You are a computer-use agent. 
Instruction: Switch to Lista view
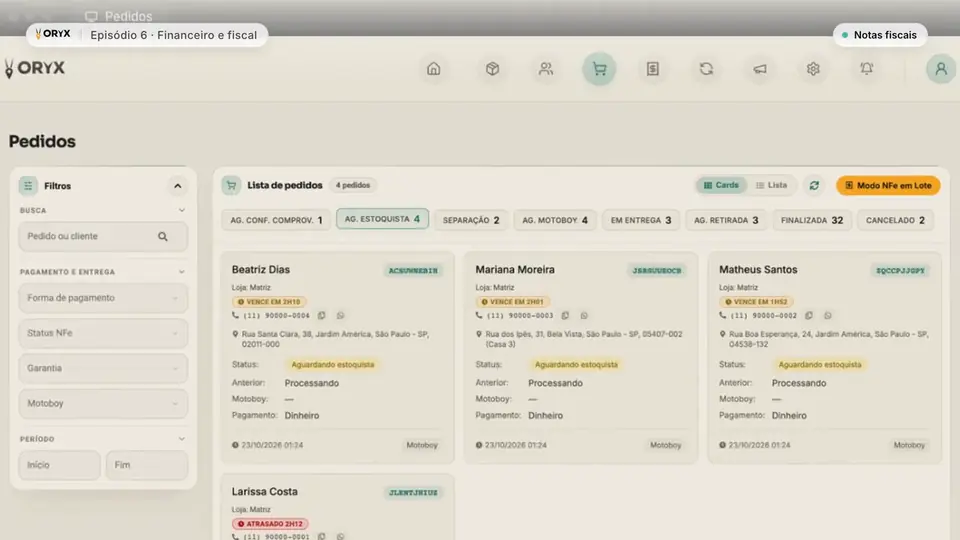771,185
